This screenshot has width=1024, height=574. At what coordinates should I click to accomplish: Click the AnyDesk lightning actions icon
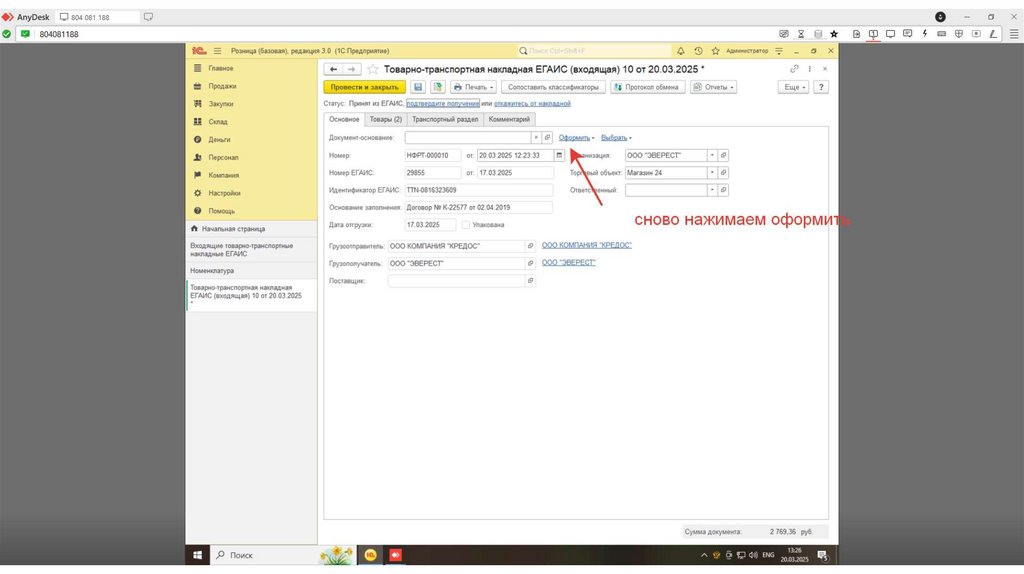tap(924, 34)
